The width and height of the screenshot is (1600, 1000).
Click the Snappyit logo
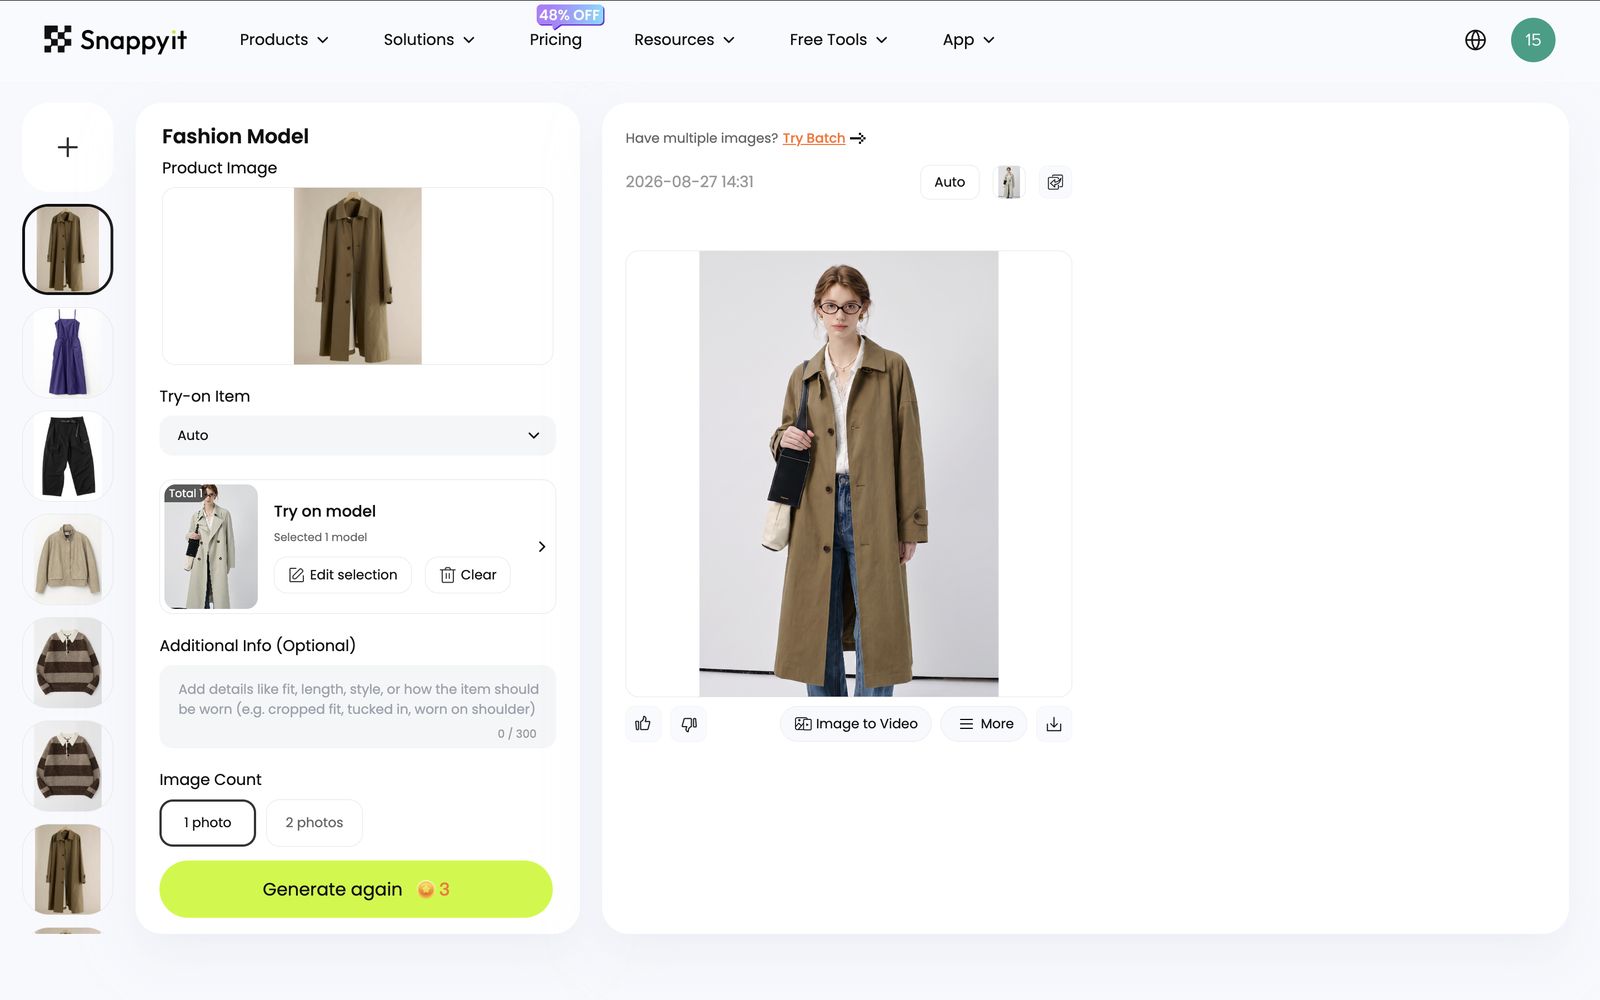[x=115, y=40]
